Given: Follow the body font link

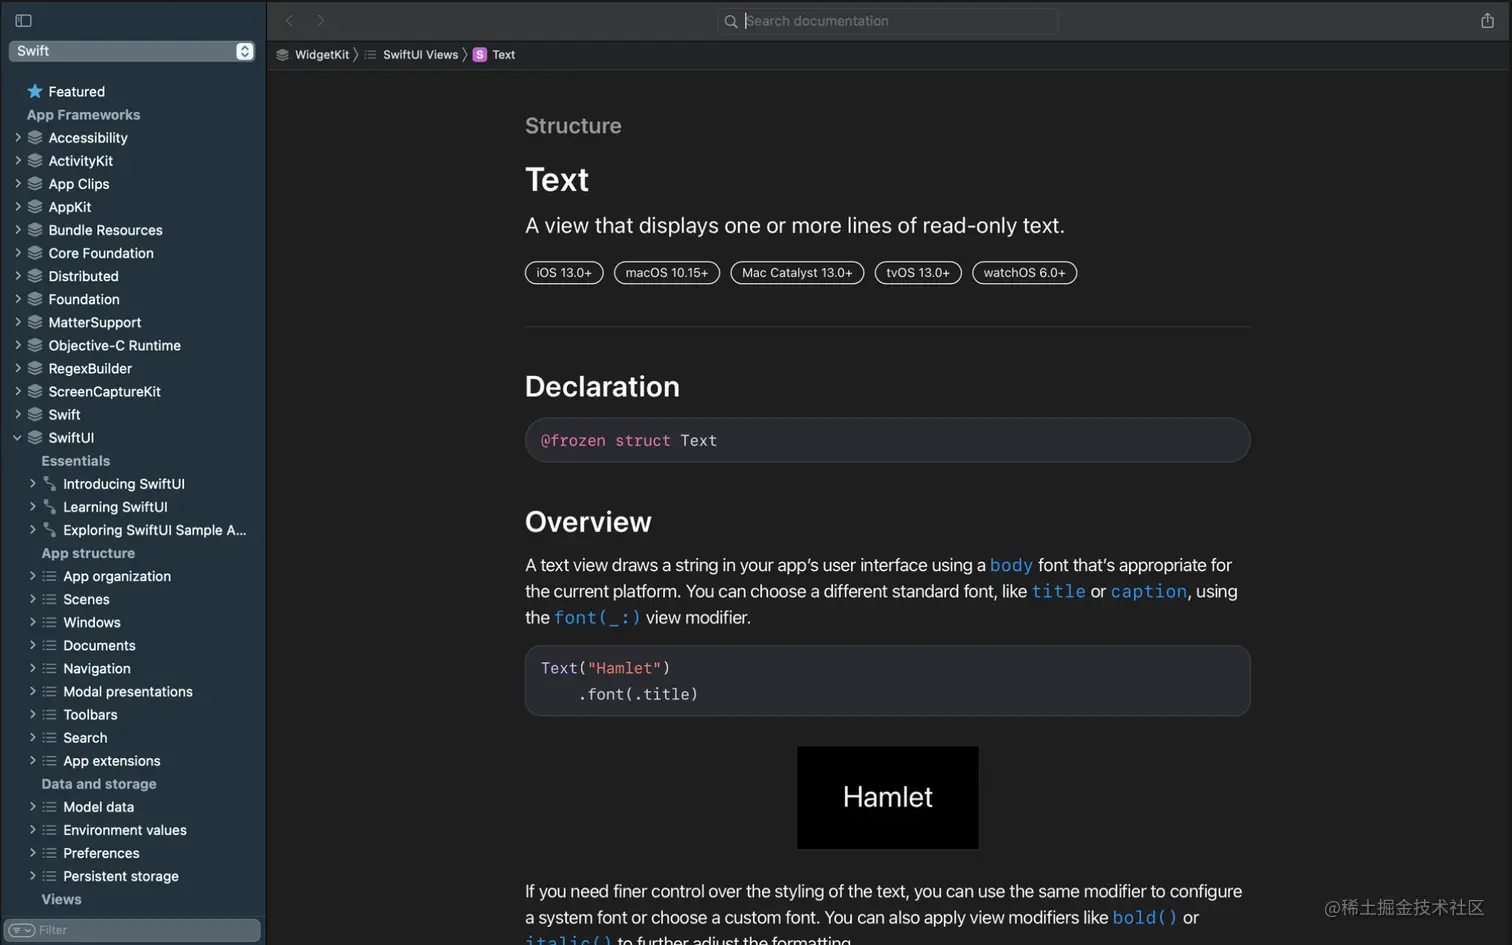Looking at the screenshot, I should click(1010, 565).
